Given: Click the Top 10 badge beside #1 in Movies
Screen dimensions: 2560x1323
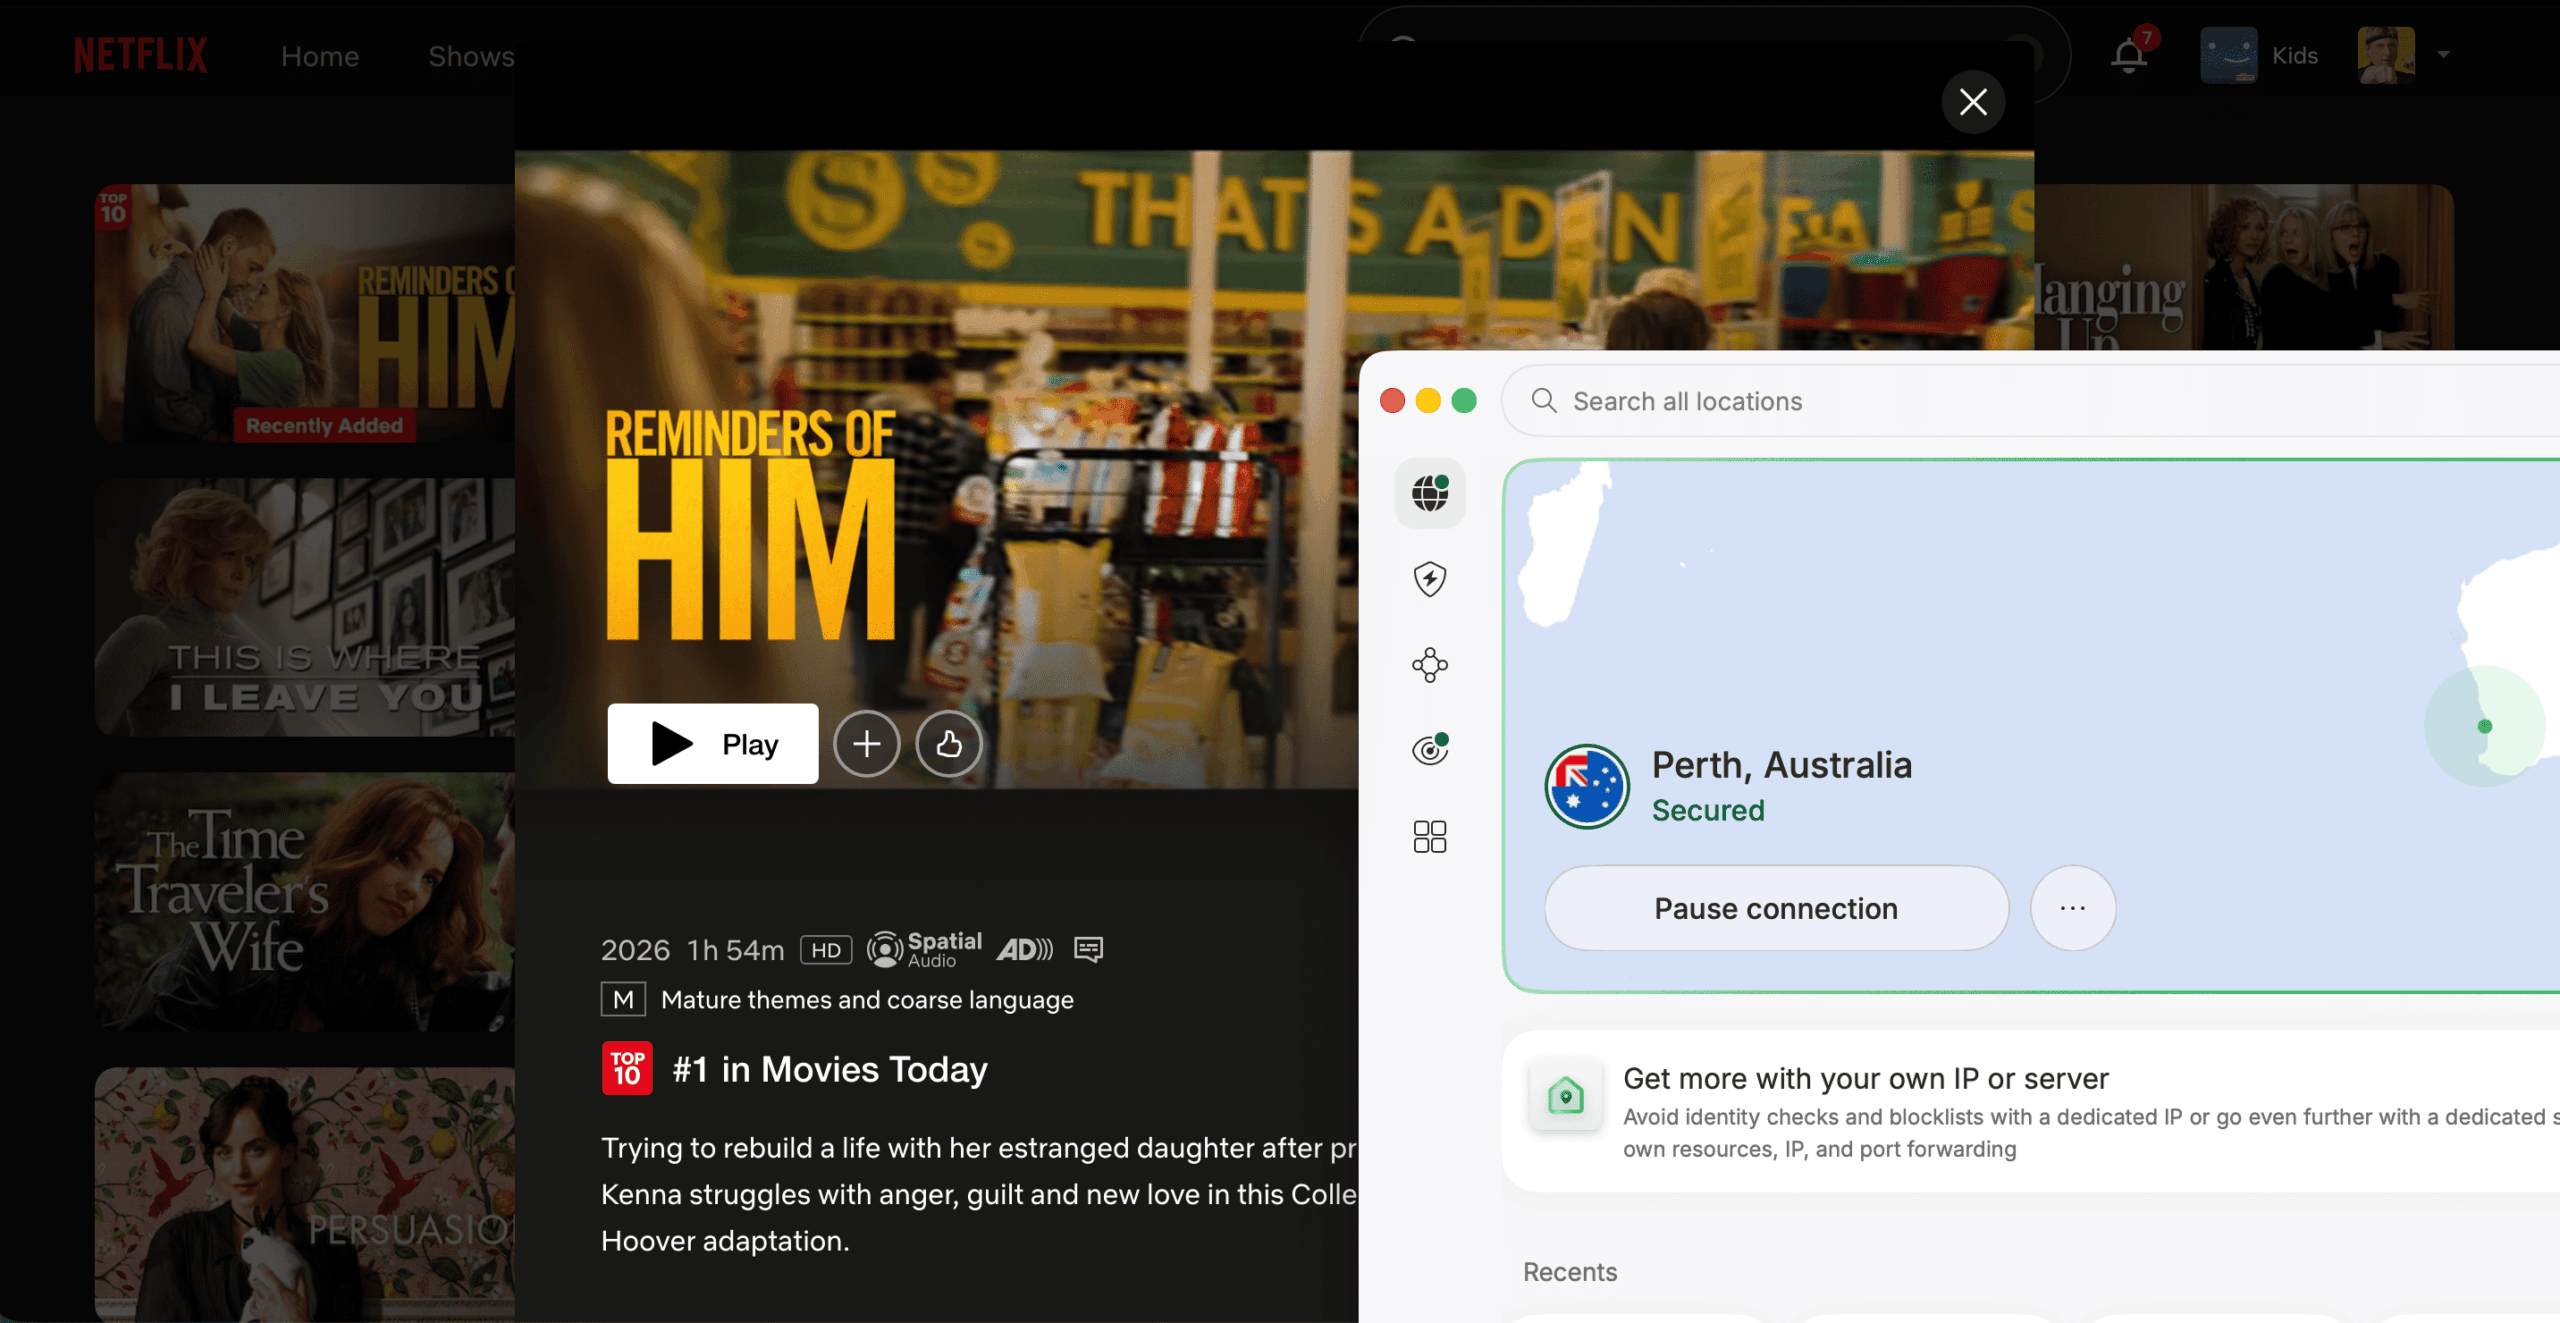Looking at the screenshot, I should pyautogui.click(x=627, y=1069).
